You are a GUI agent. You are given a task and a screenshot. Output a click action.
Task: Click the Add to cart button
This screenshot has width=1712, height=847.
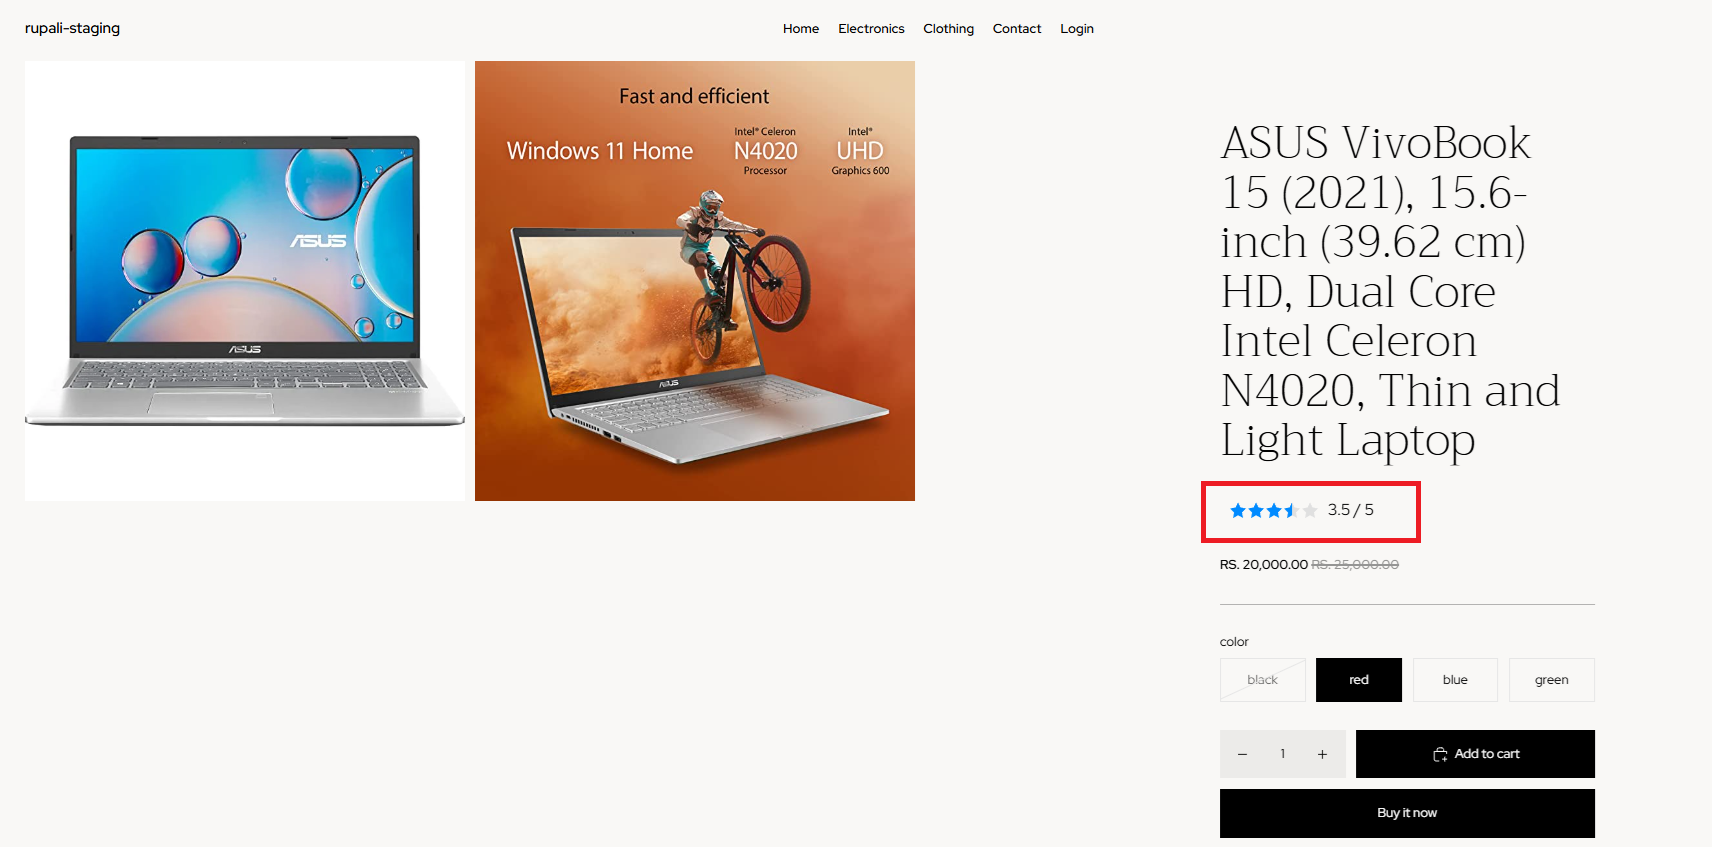[x=1475, y=754]
